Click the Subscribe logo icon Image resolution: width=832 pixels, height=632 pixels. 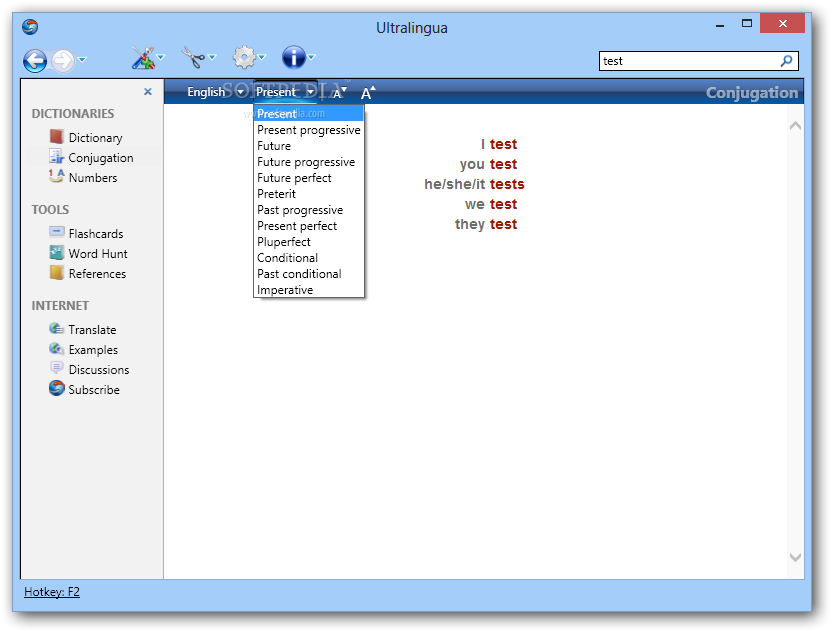(x=56, y=388)
